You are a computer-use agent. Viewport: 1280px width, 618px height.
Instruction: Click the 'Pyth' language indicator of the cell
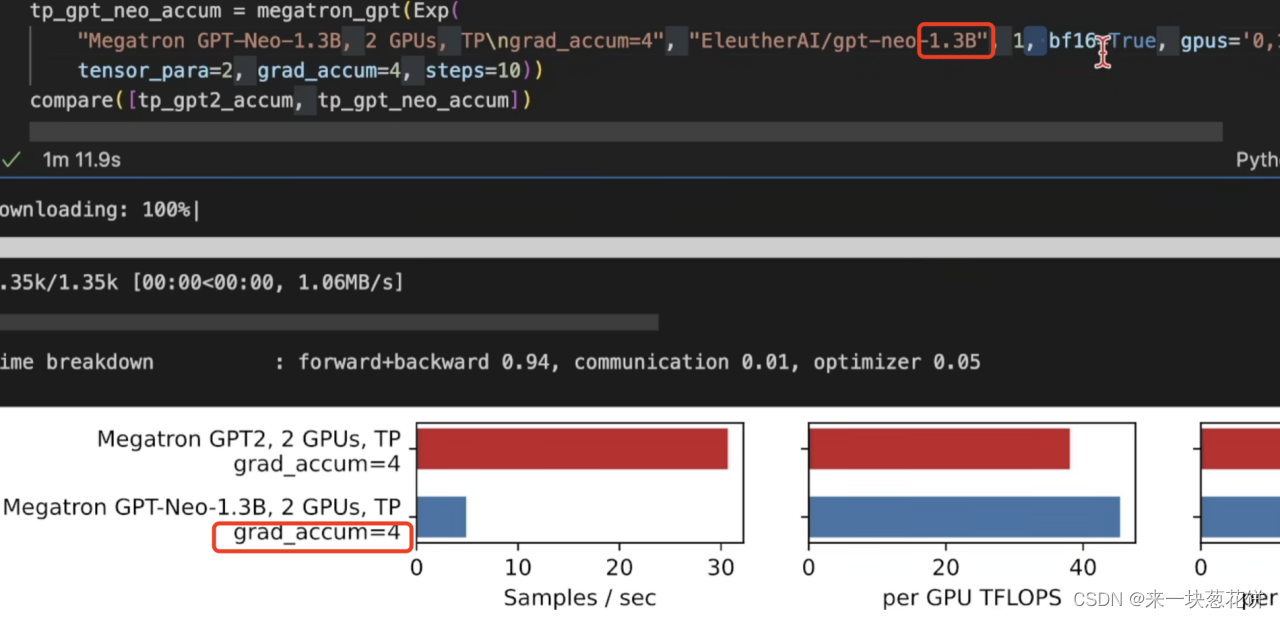pyautogui.click(x=1258, y=160)
